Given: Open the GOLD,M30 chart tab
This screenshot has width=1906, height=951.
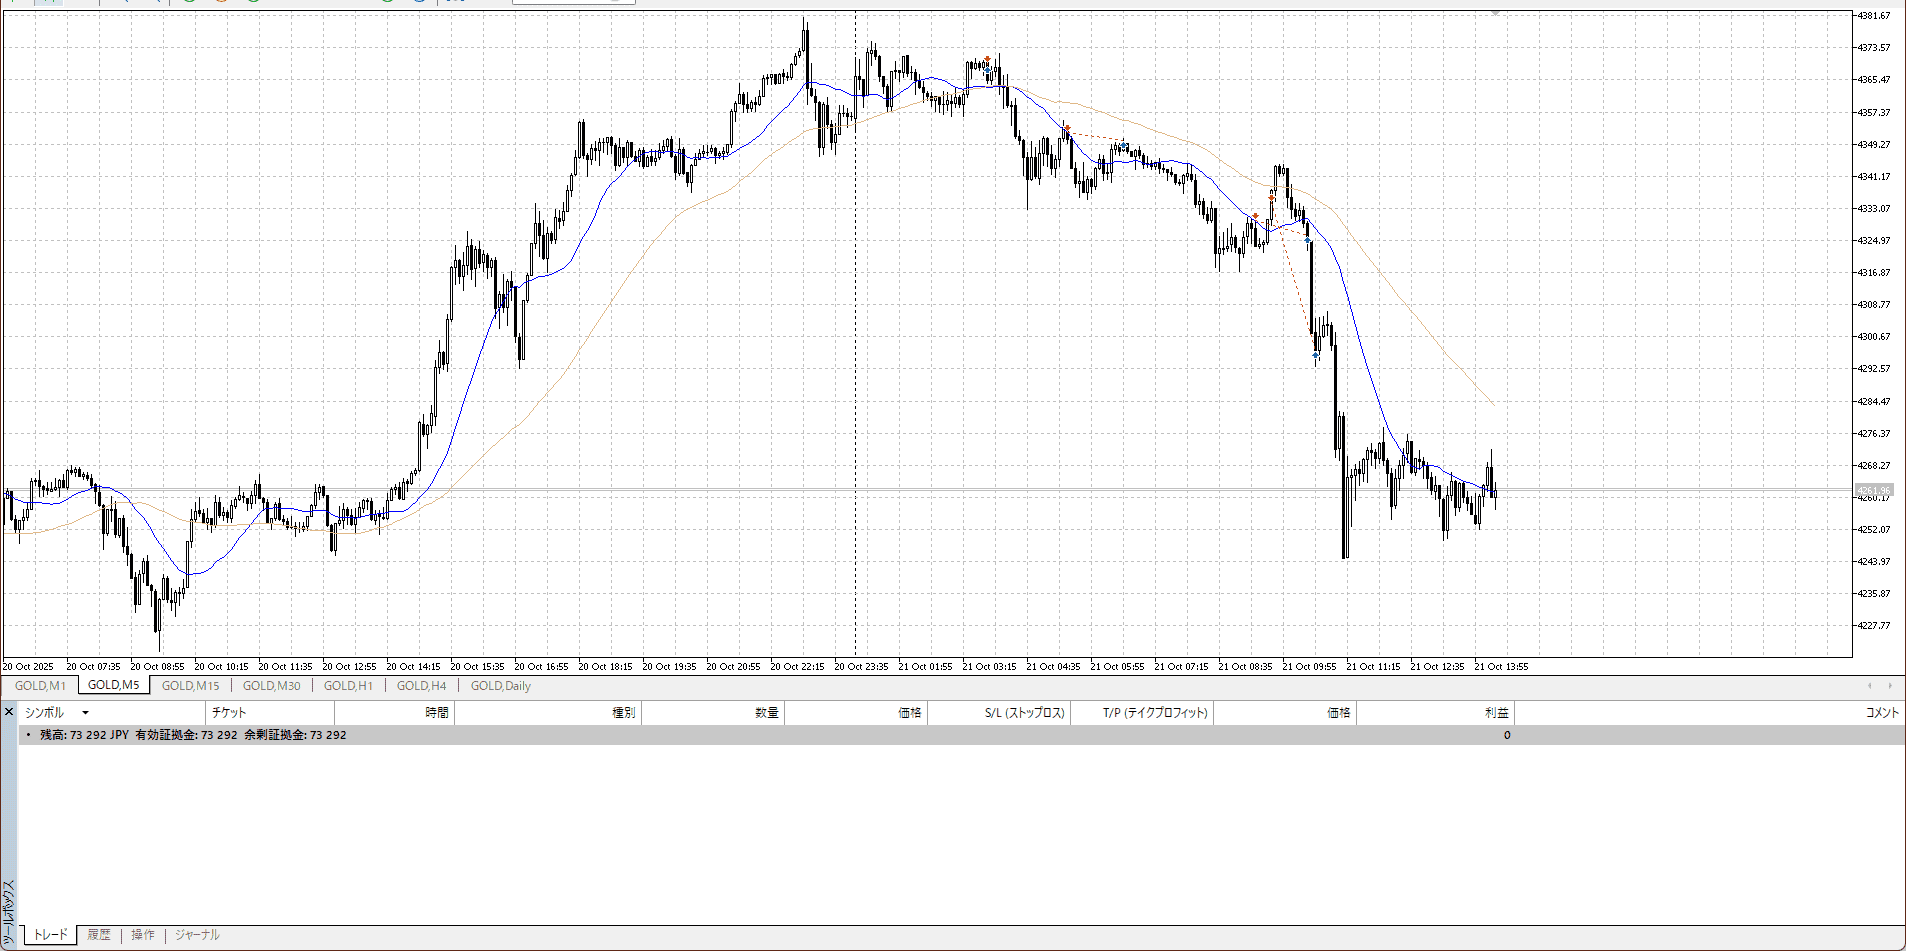Looking at the screenshot, I should coord(271,686).
